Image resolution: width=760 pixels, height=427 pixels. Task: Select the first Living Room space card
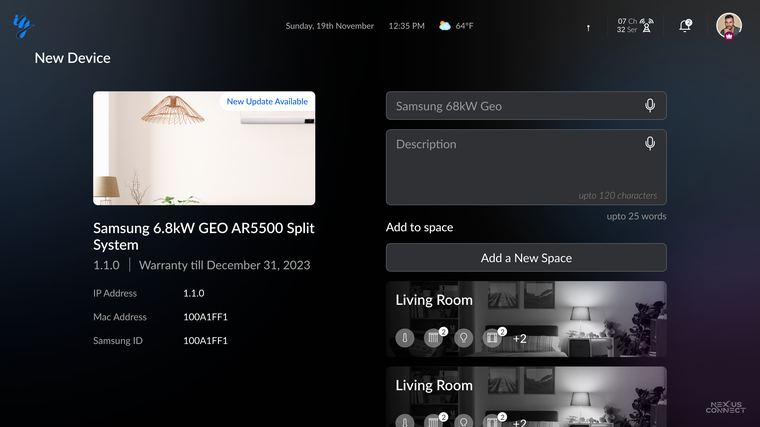pyautogui.click(x=526, y=319)
